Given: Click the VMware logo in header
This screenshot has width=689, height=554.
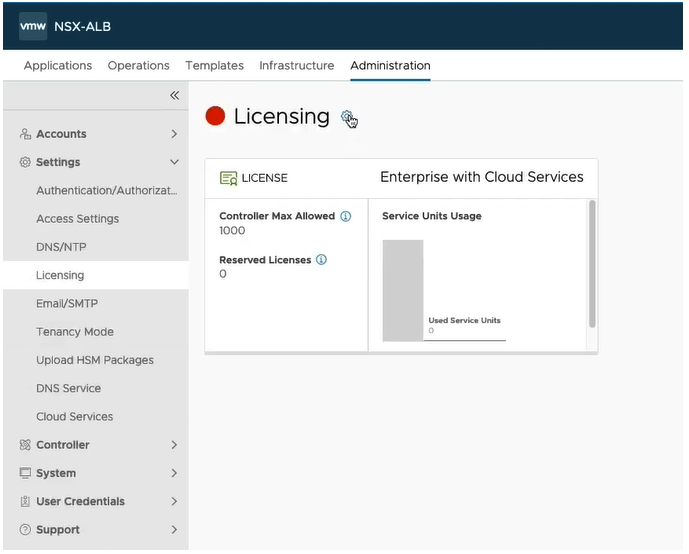Looking at the screenshot, I should (x=33, y=26).
